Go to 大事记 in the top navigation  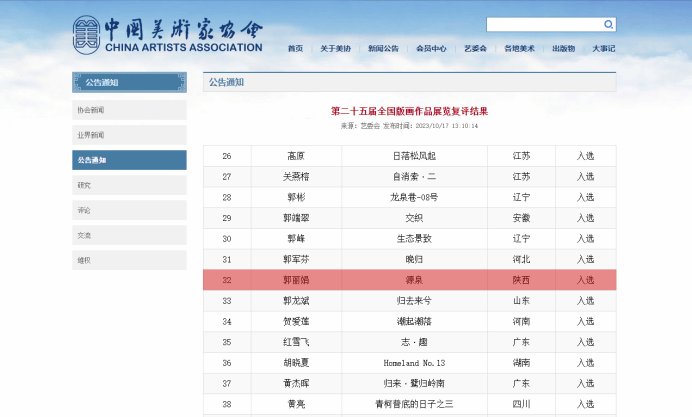(603, 48)
